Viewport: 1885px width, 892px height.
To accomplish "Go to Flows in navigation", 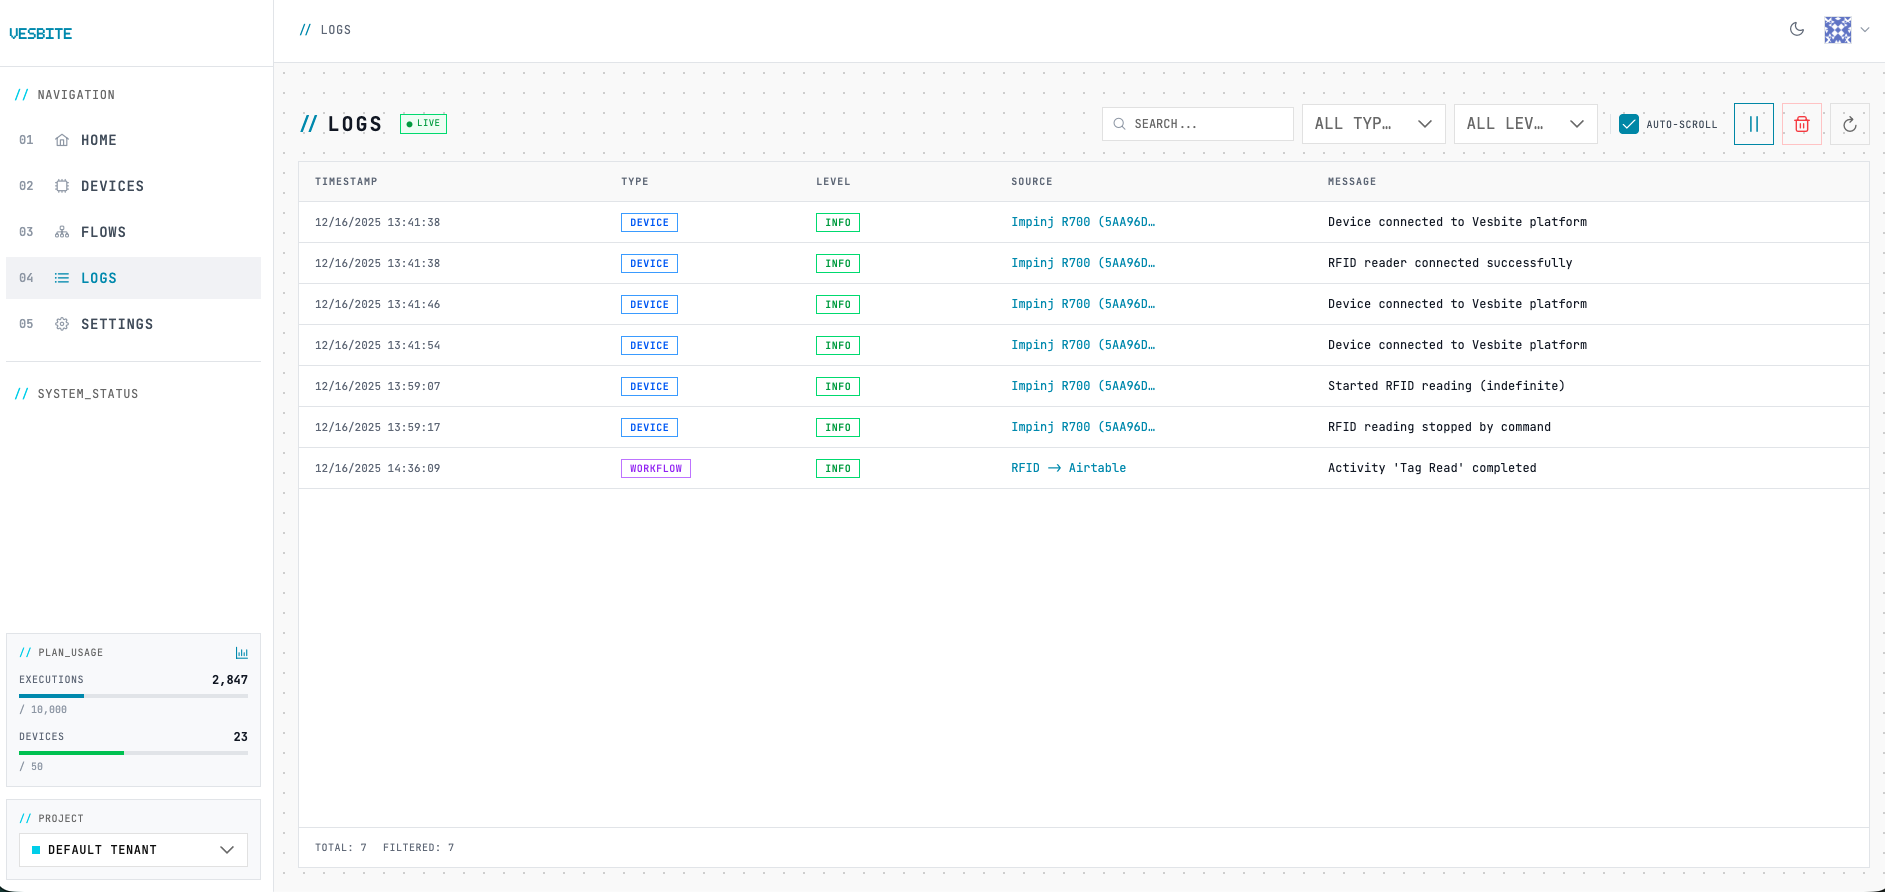I will 133,232.
